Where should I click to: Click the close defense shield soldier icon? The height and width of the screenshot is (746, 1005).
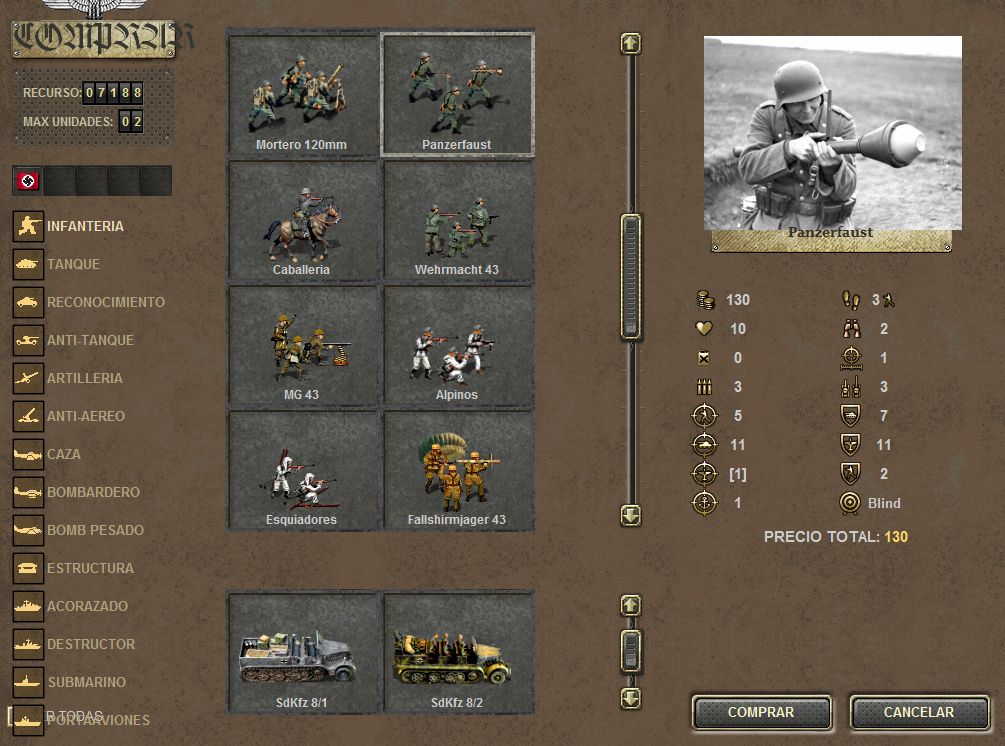[851, 474]
